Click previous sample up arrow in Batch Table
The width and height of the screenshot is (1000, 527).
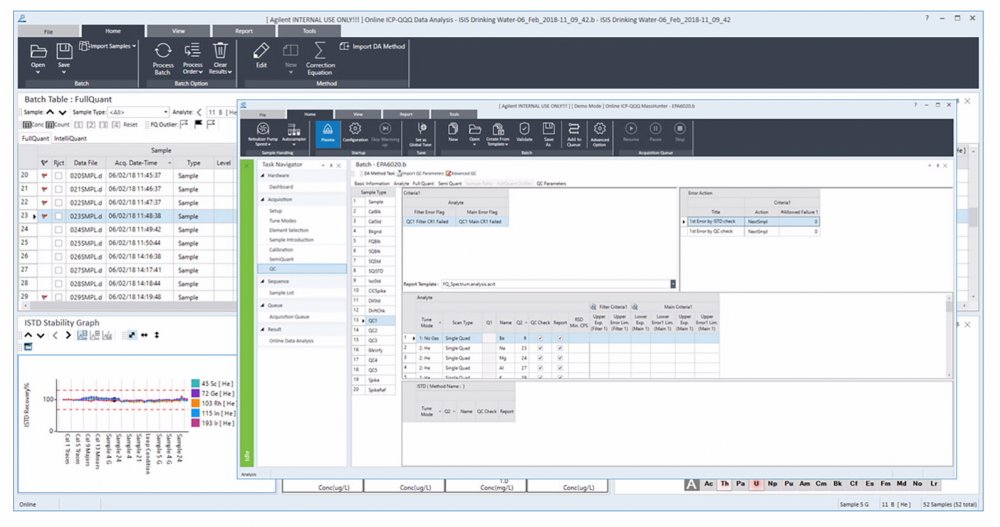point(50,112)
